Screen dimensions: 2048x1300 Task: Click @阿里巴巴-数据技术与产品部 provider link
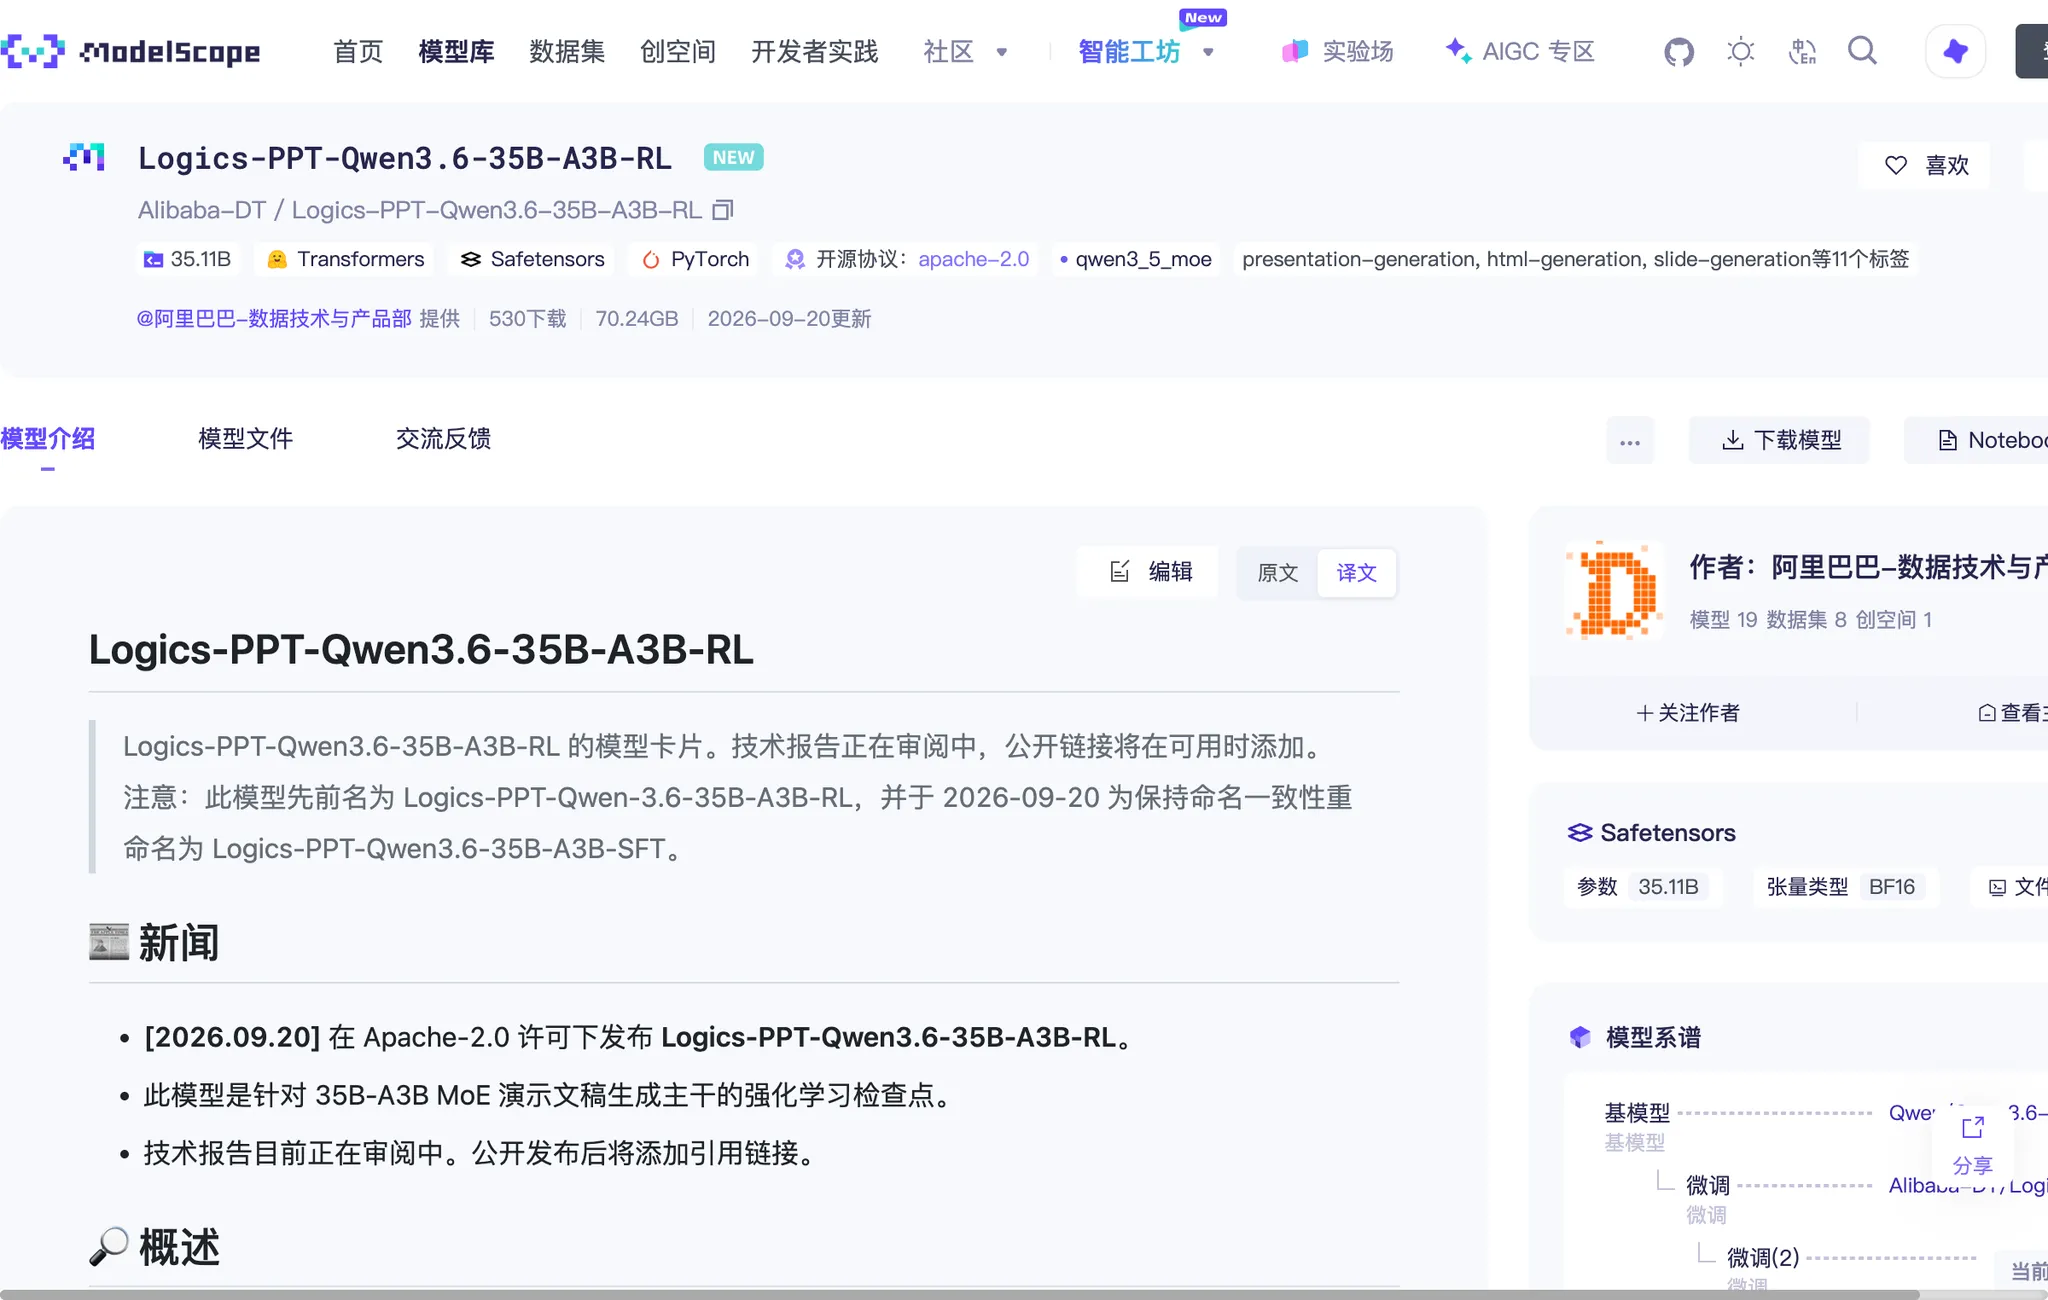point(274,319)
